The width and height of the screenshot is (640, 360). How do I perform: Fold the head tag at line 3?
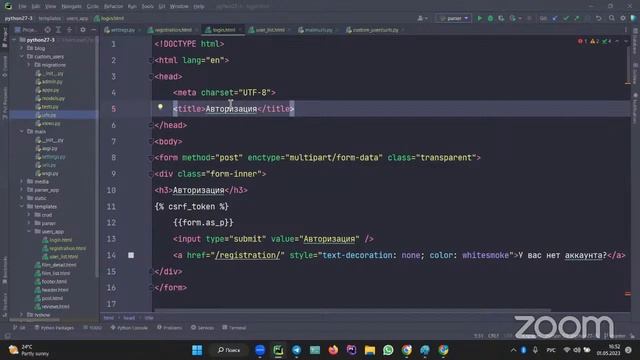click(151, 76)
